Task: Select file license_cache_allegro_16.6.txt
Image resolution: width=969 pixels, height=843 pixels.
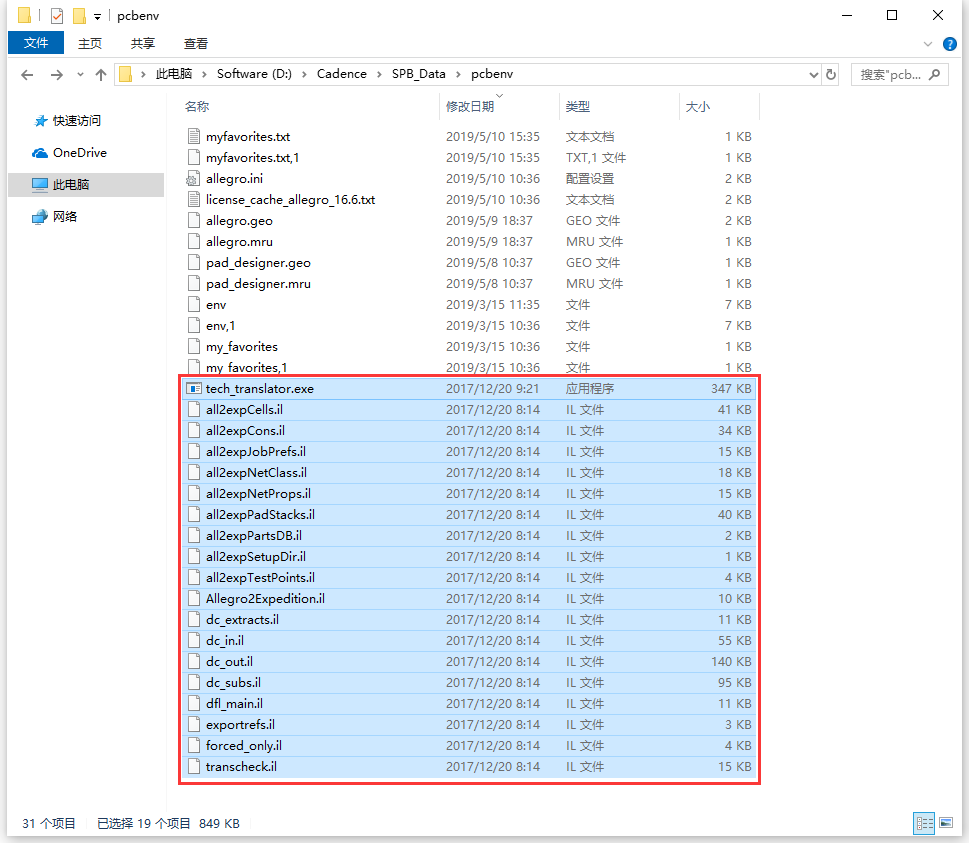Action: [290, 200]
